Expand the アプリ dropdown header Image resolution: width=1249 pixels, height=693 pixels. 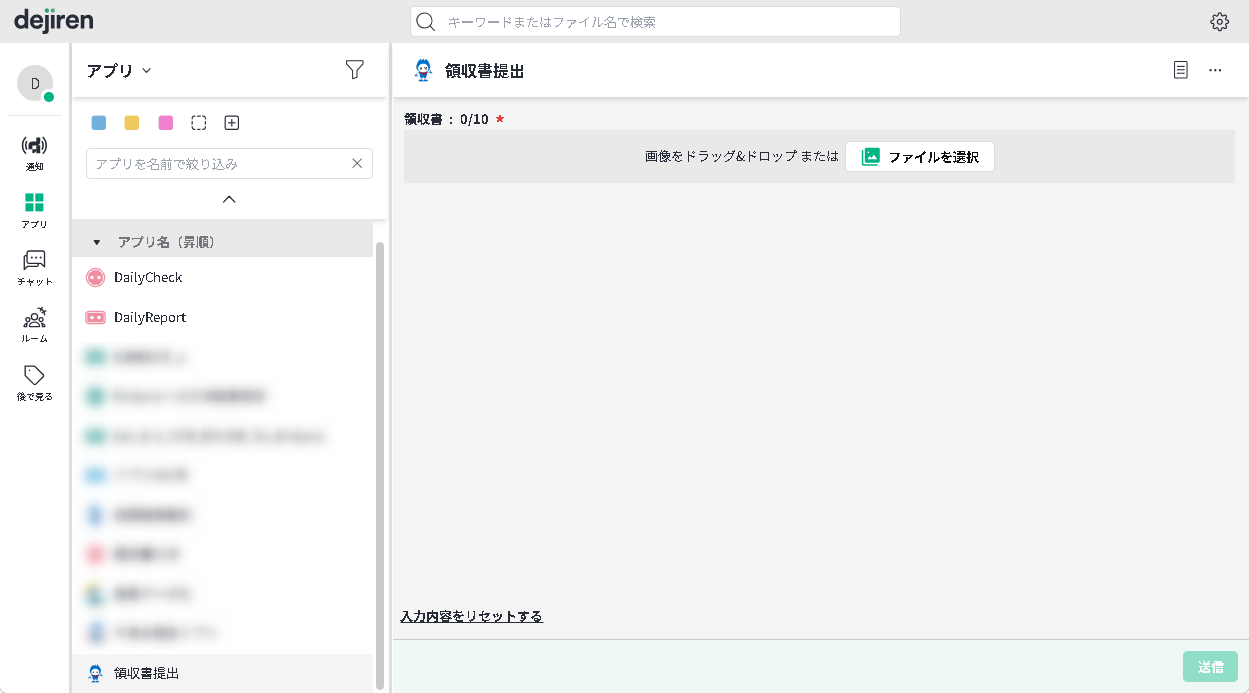(x=119, y=70)
